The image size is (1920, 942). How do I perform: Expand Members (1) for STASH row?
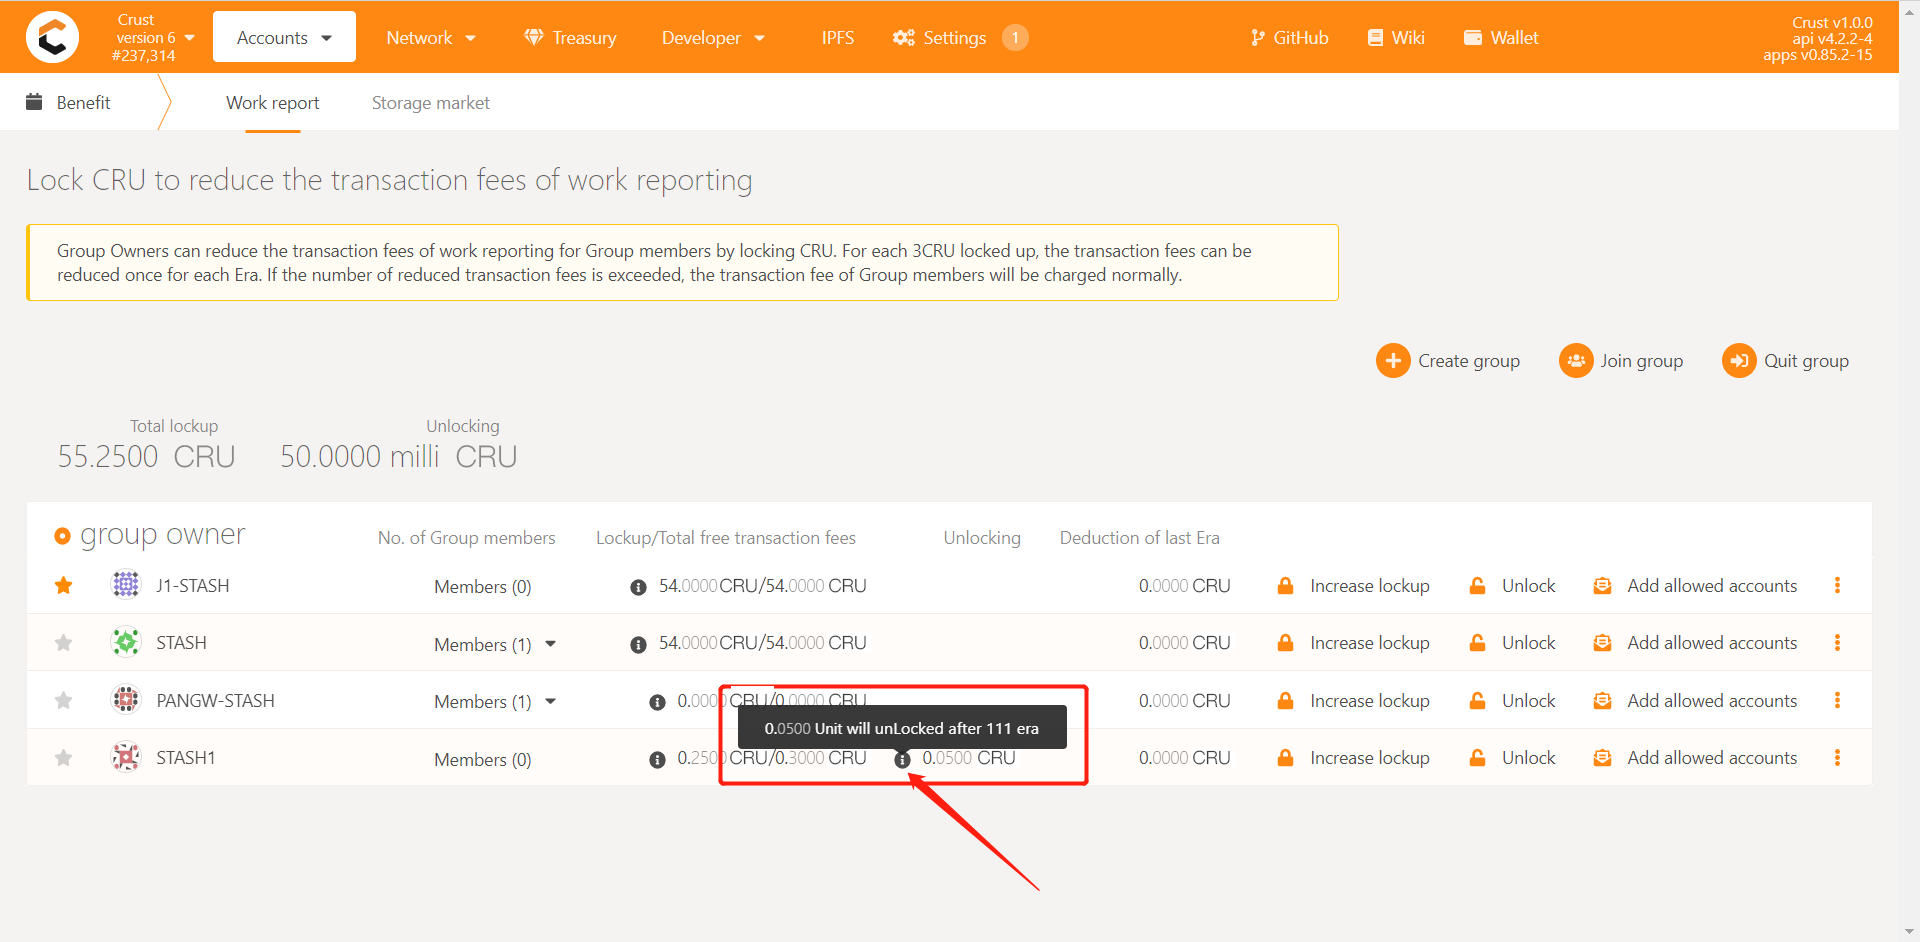coord(495,644)
